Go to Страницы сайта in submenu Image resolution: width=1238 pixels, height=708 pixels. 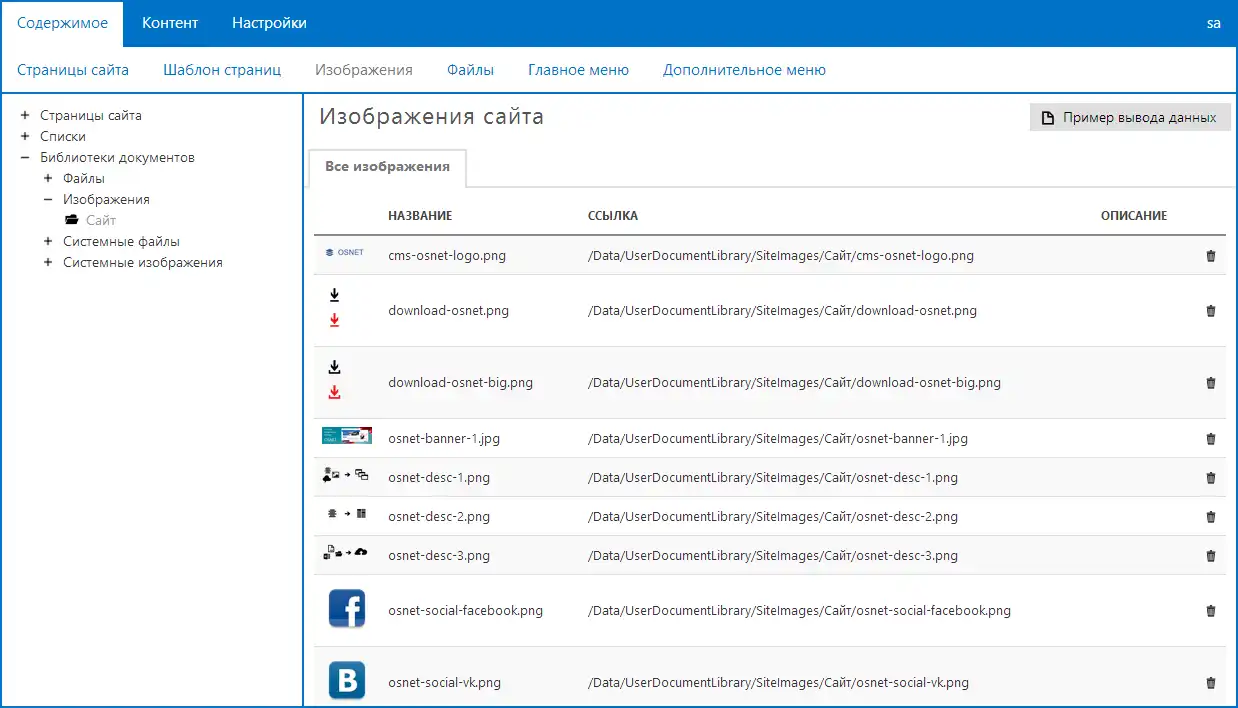click(73, 70)
